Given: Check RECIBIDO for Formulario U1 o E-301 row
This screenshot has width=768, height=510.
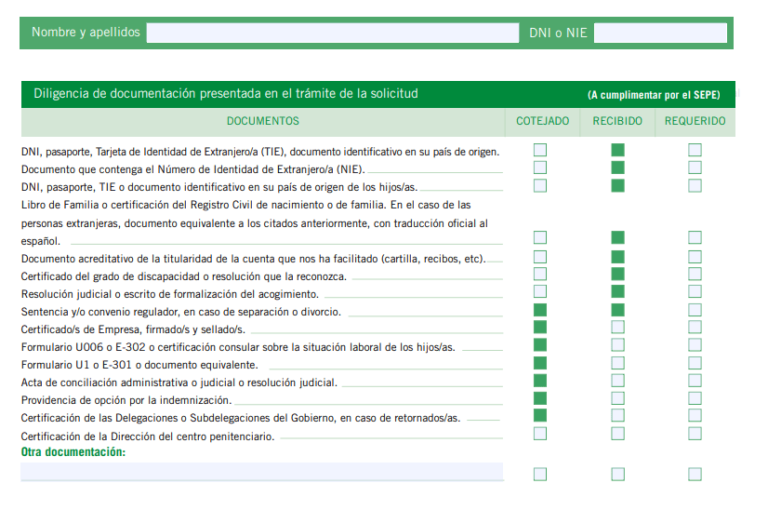Looking at the screenshot, I should coord(618,363).
